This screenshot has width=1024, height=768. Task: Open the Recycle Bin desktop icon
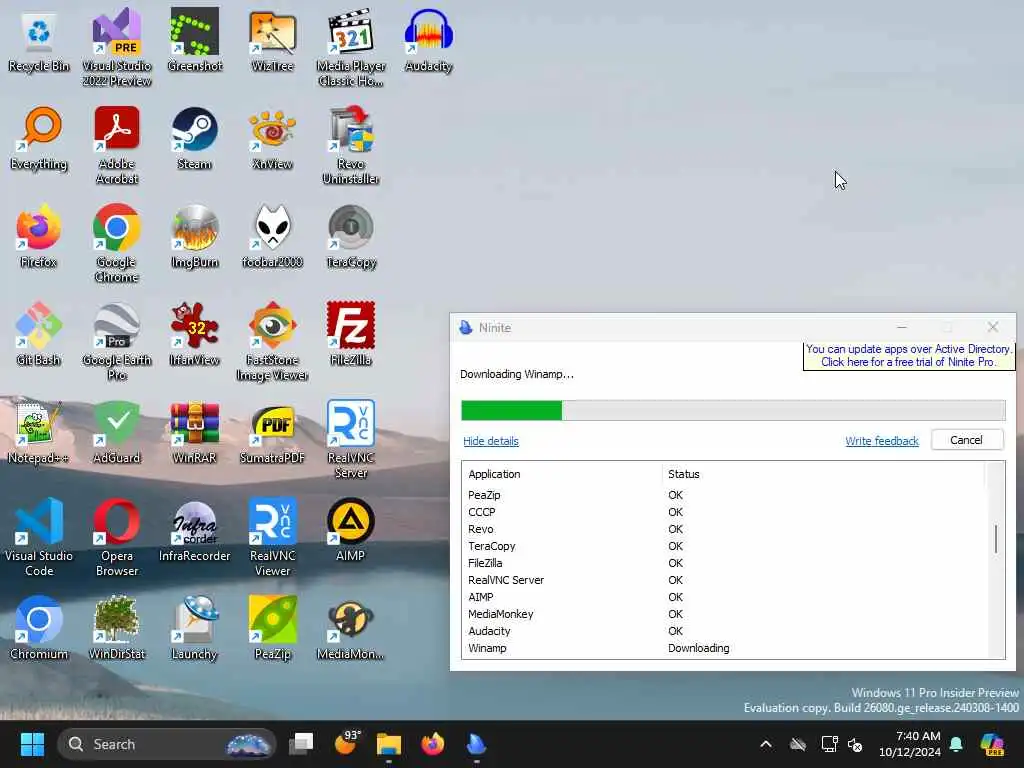pos(39,41)
